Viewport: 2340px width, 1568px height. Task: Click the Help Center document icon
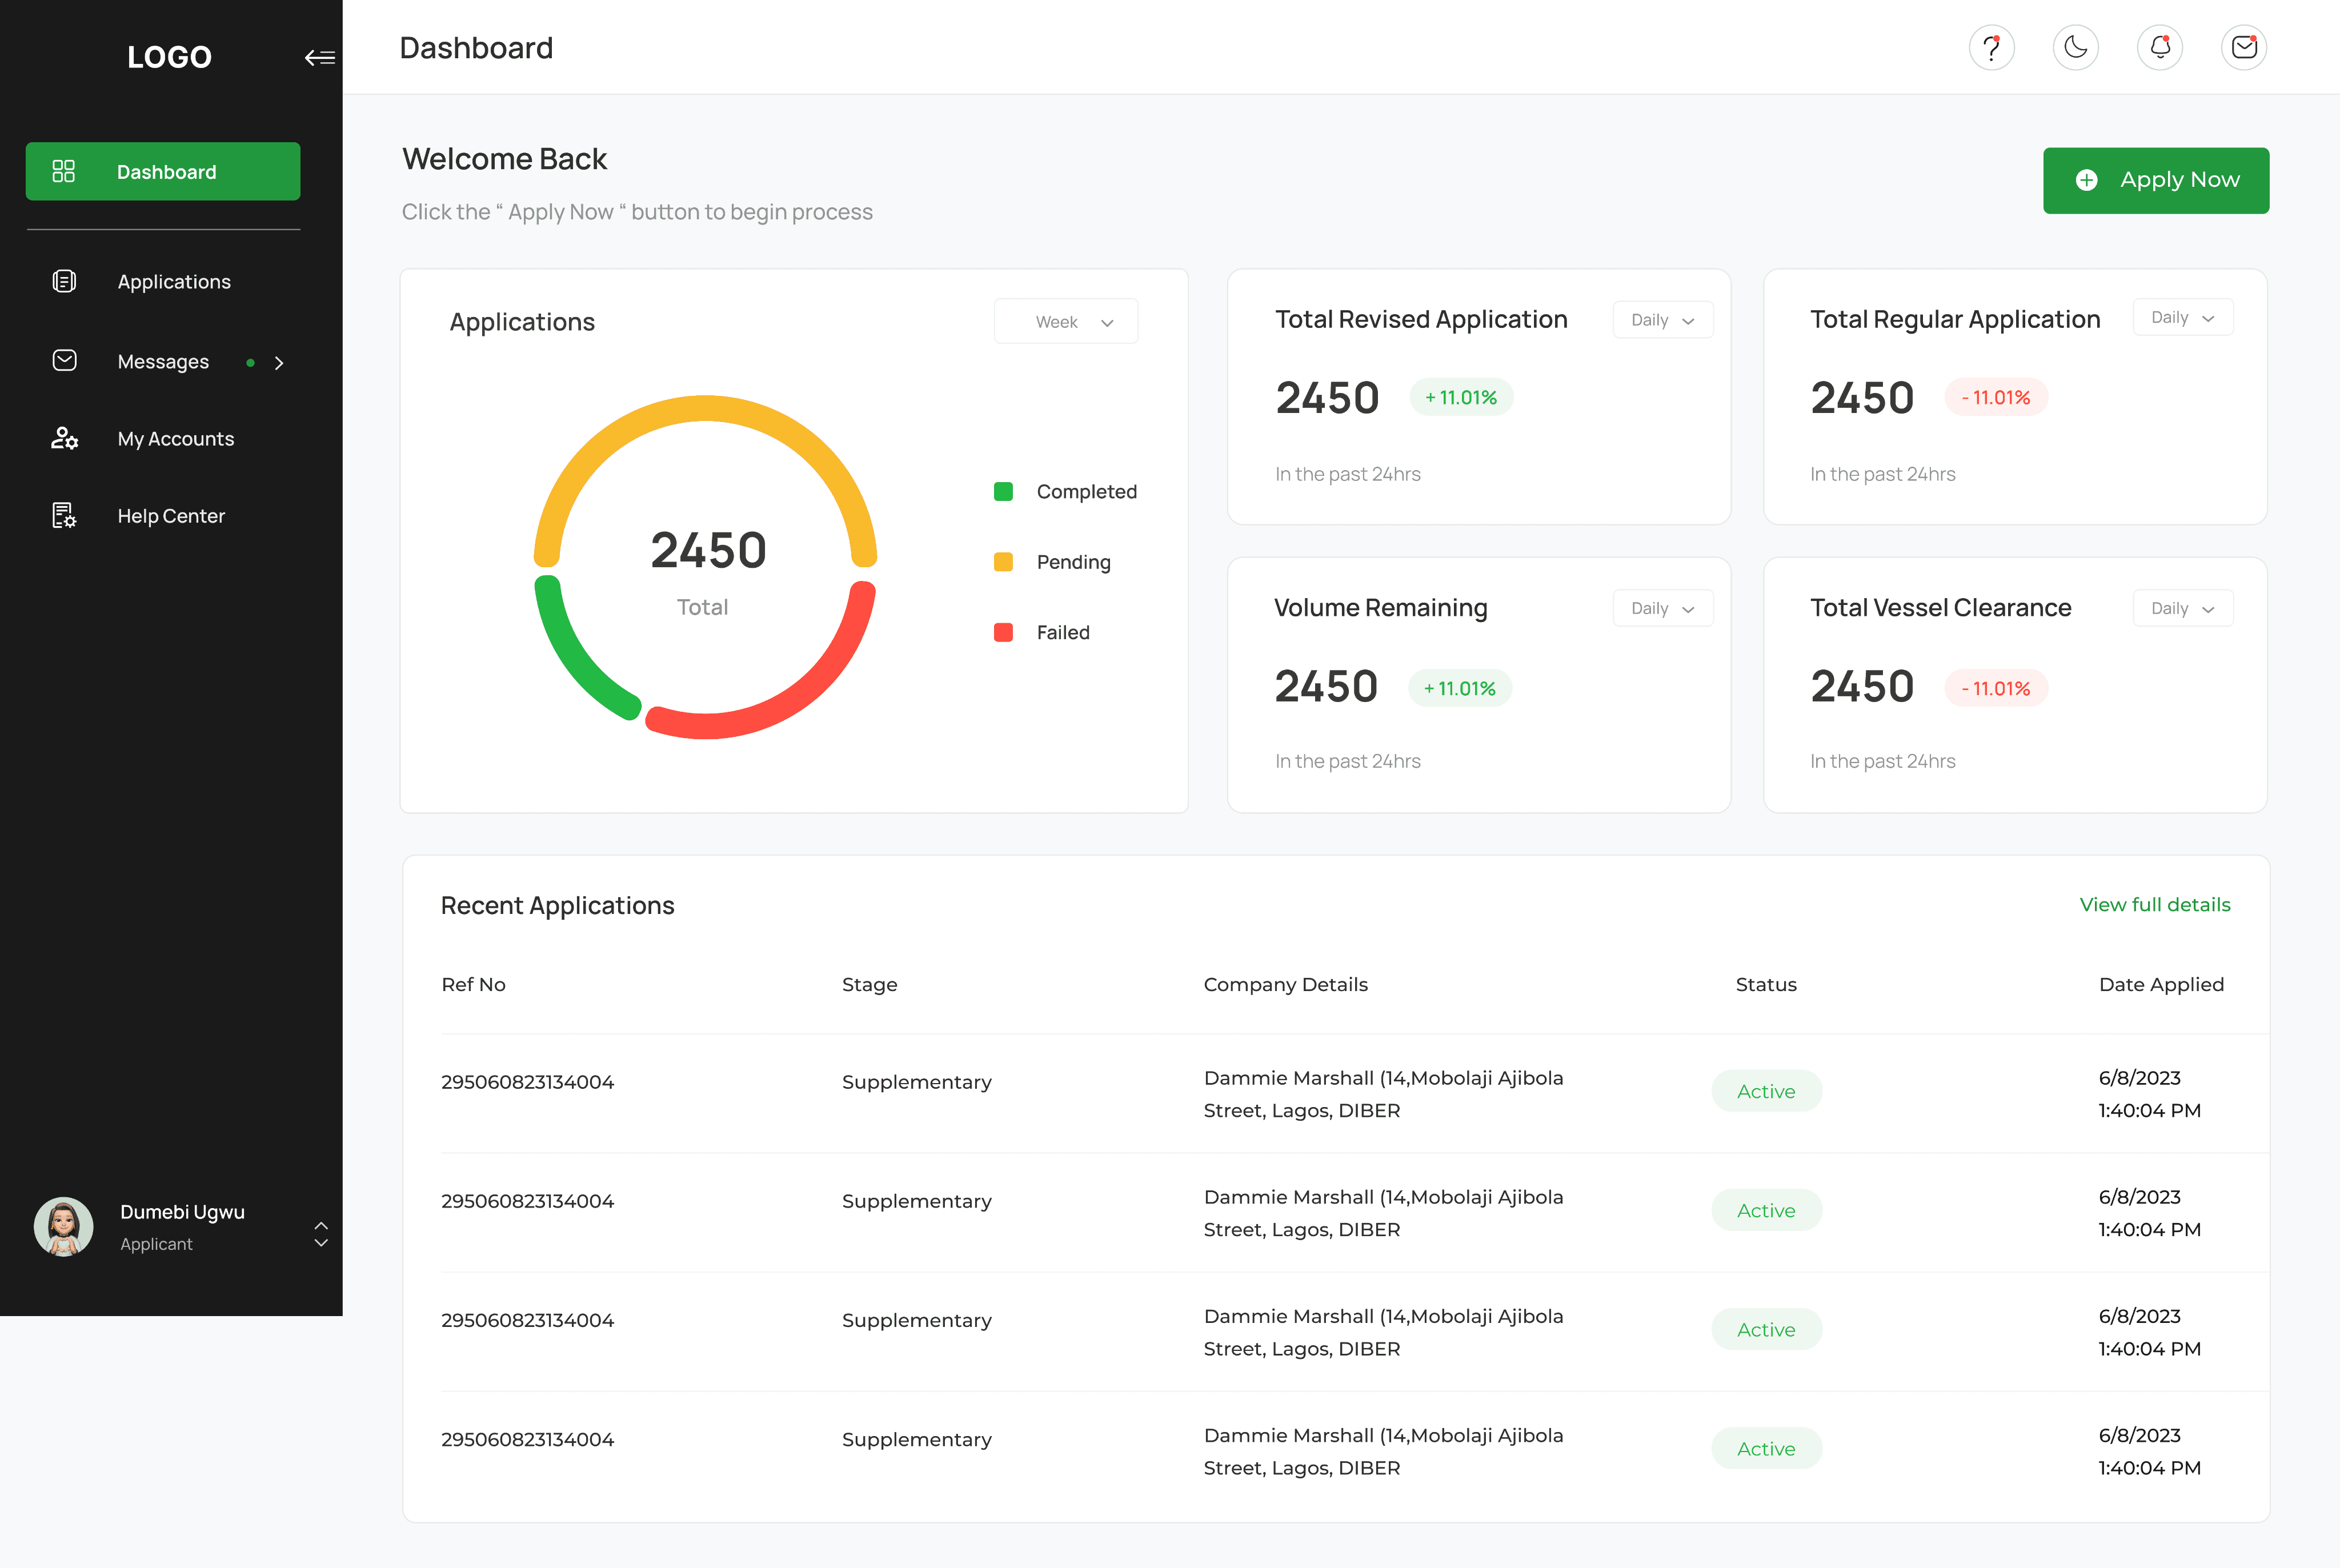pos(64,515)
